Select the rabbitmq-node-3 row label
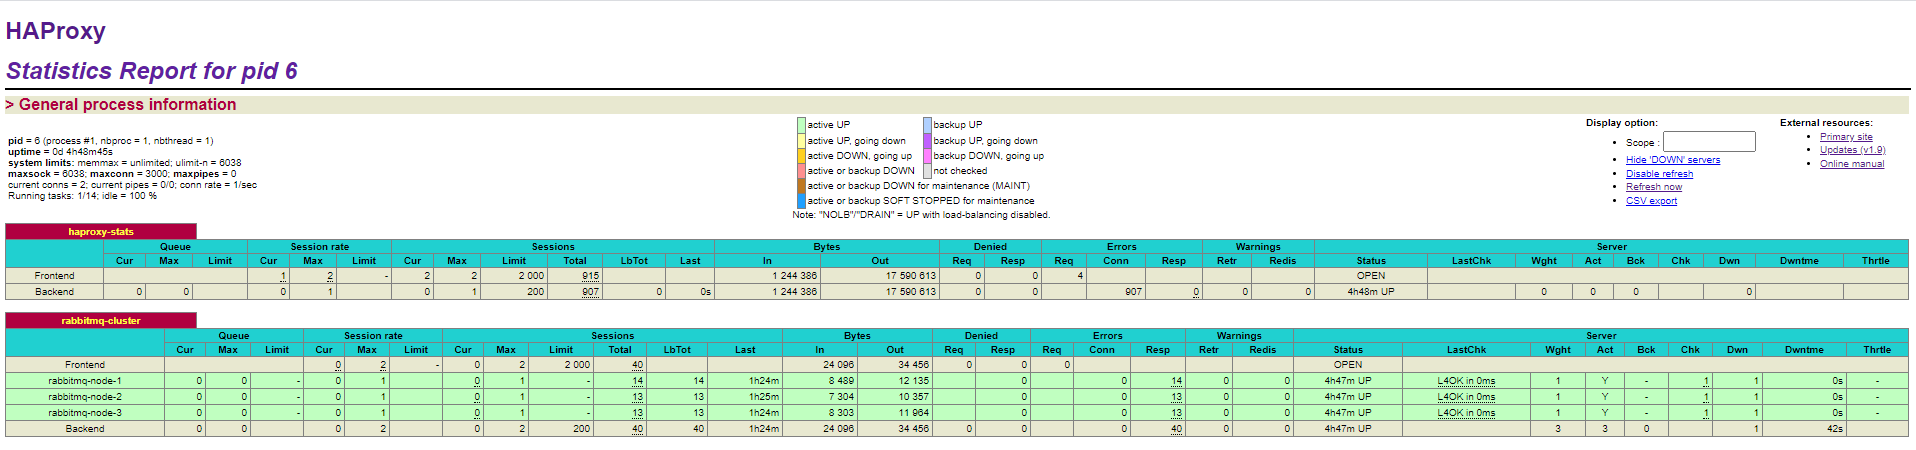1916x450 pixels. (x=85, y=413)
